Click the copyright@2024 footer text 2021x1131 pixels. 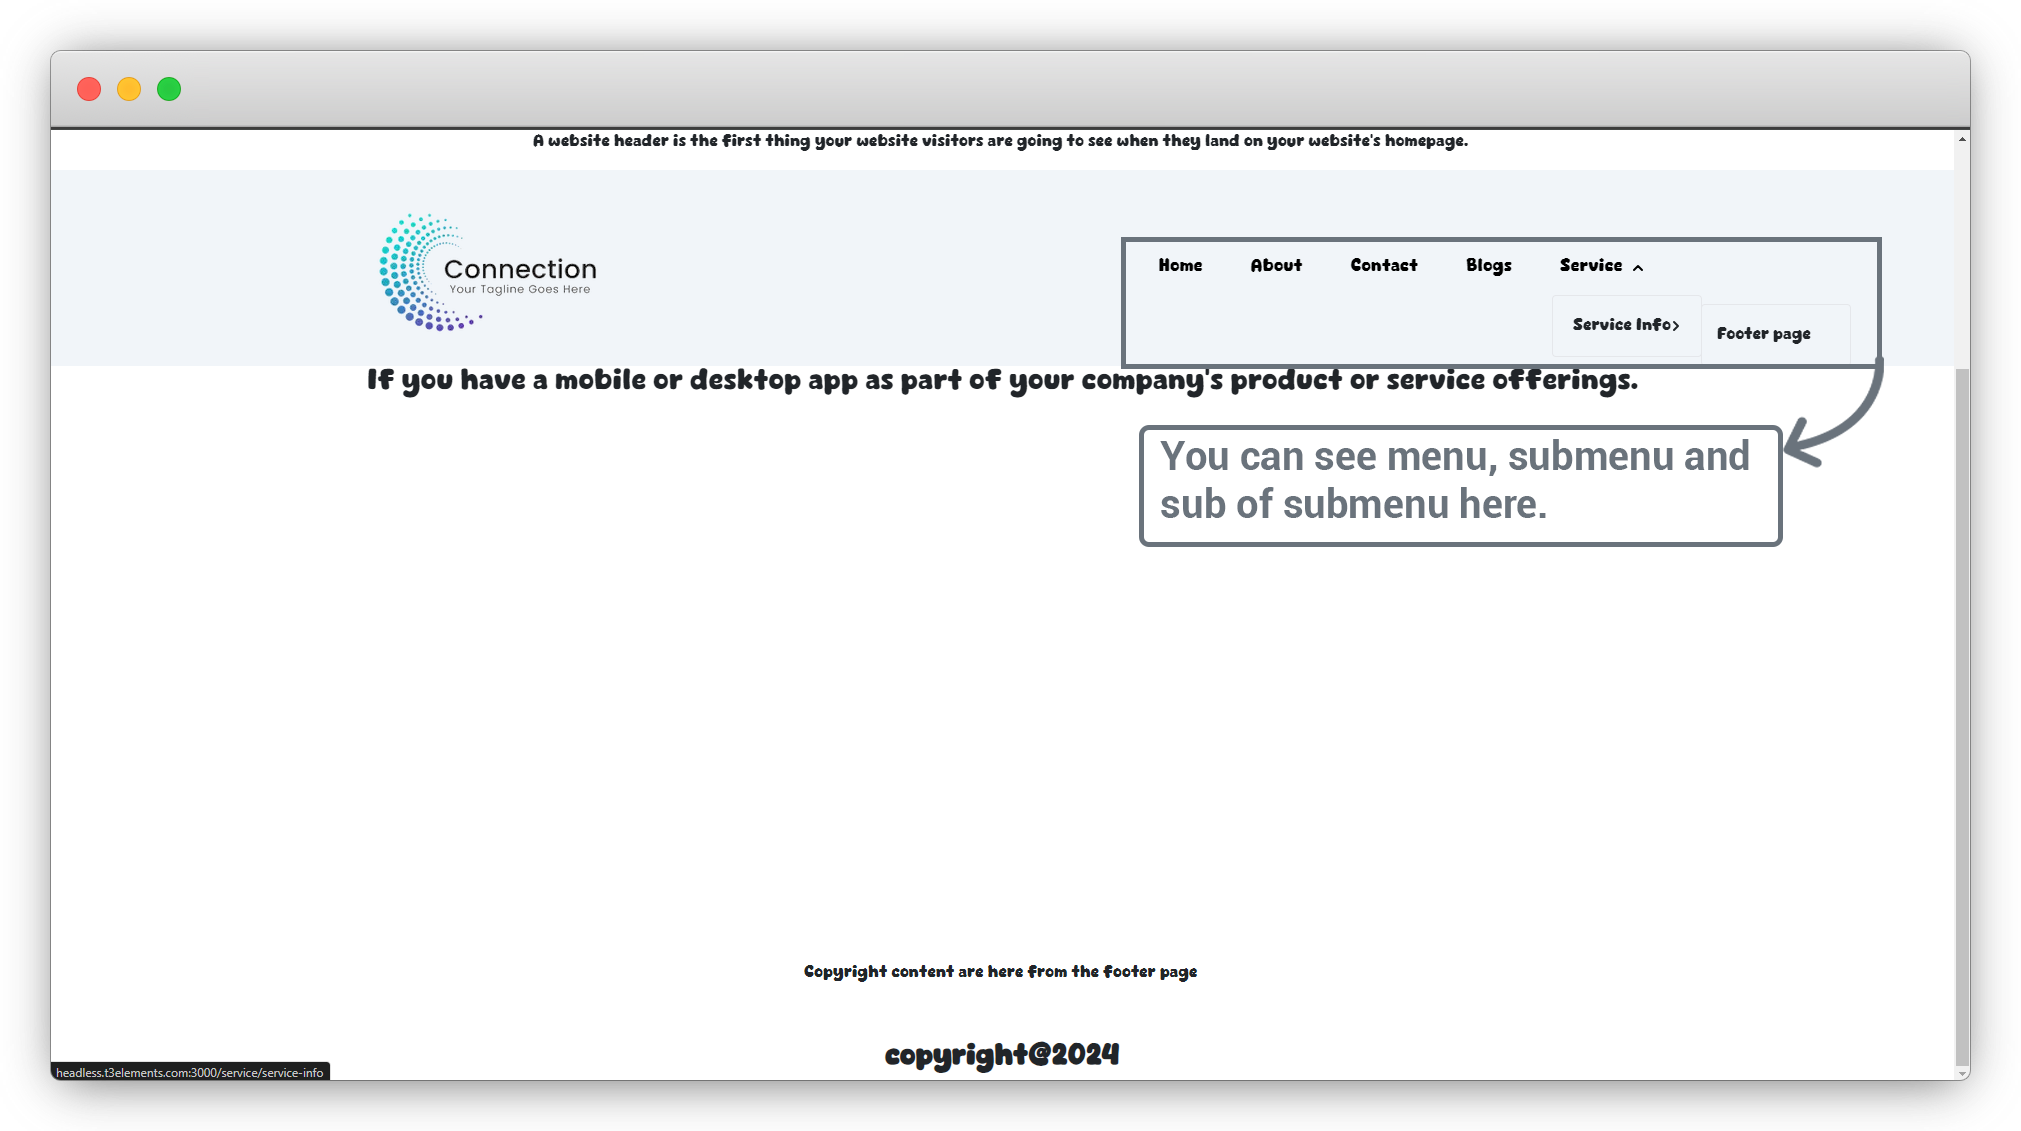click(x=1001, y=1055)
